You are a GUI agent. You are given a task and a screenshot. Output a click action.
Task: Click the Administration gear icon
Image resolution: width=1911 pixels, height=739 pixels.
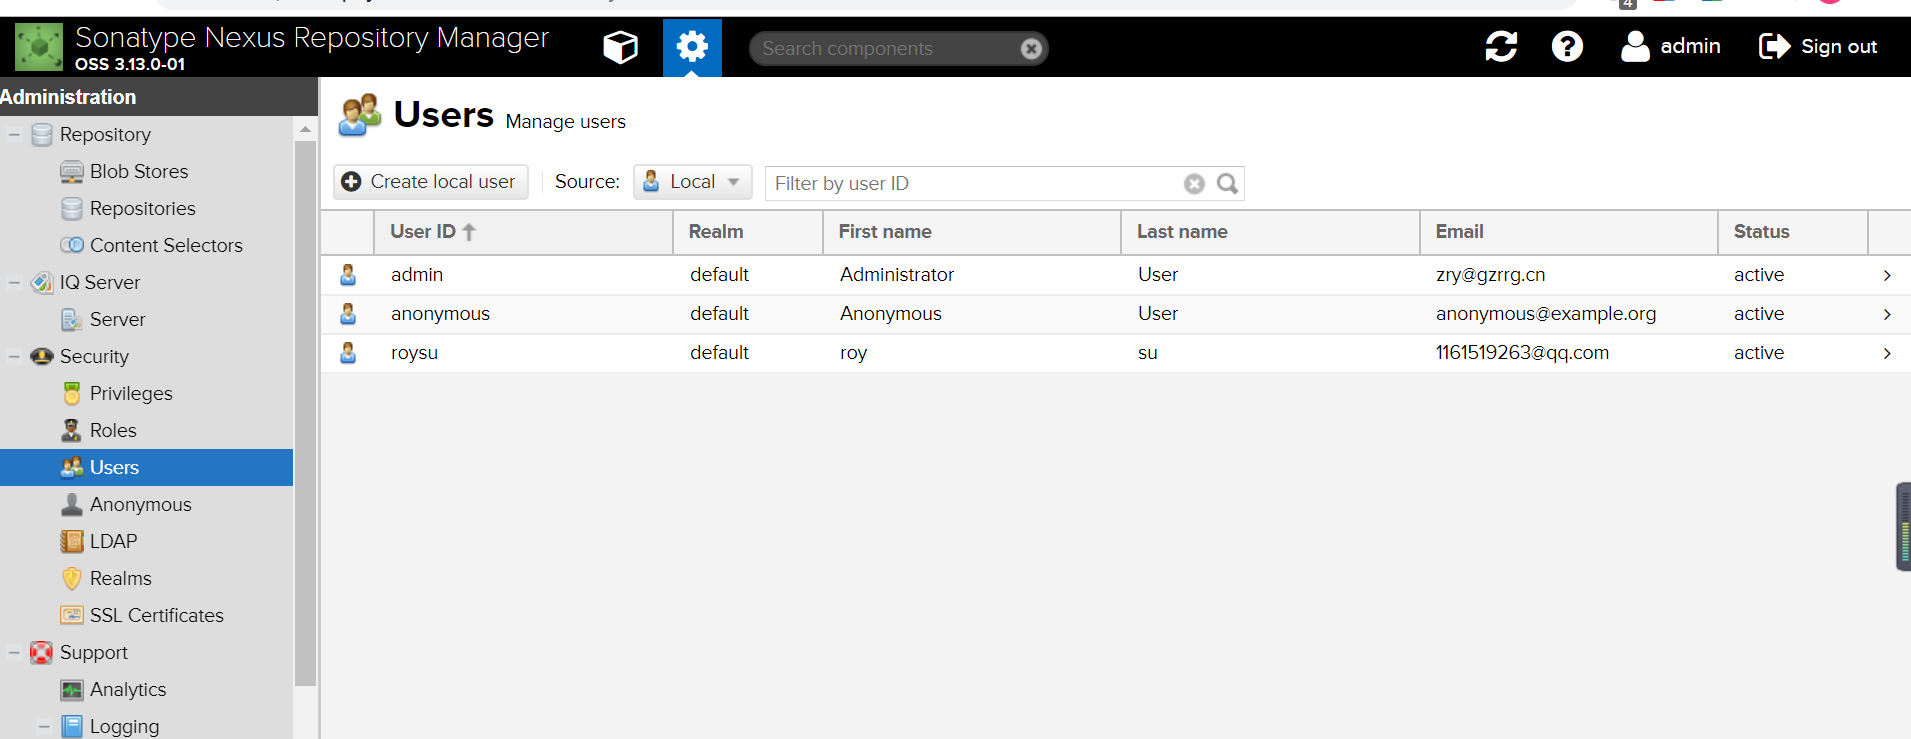pyautogui.click(x=692, y=47)
